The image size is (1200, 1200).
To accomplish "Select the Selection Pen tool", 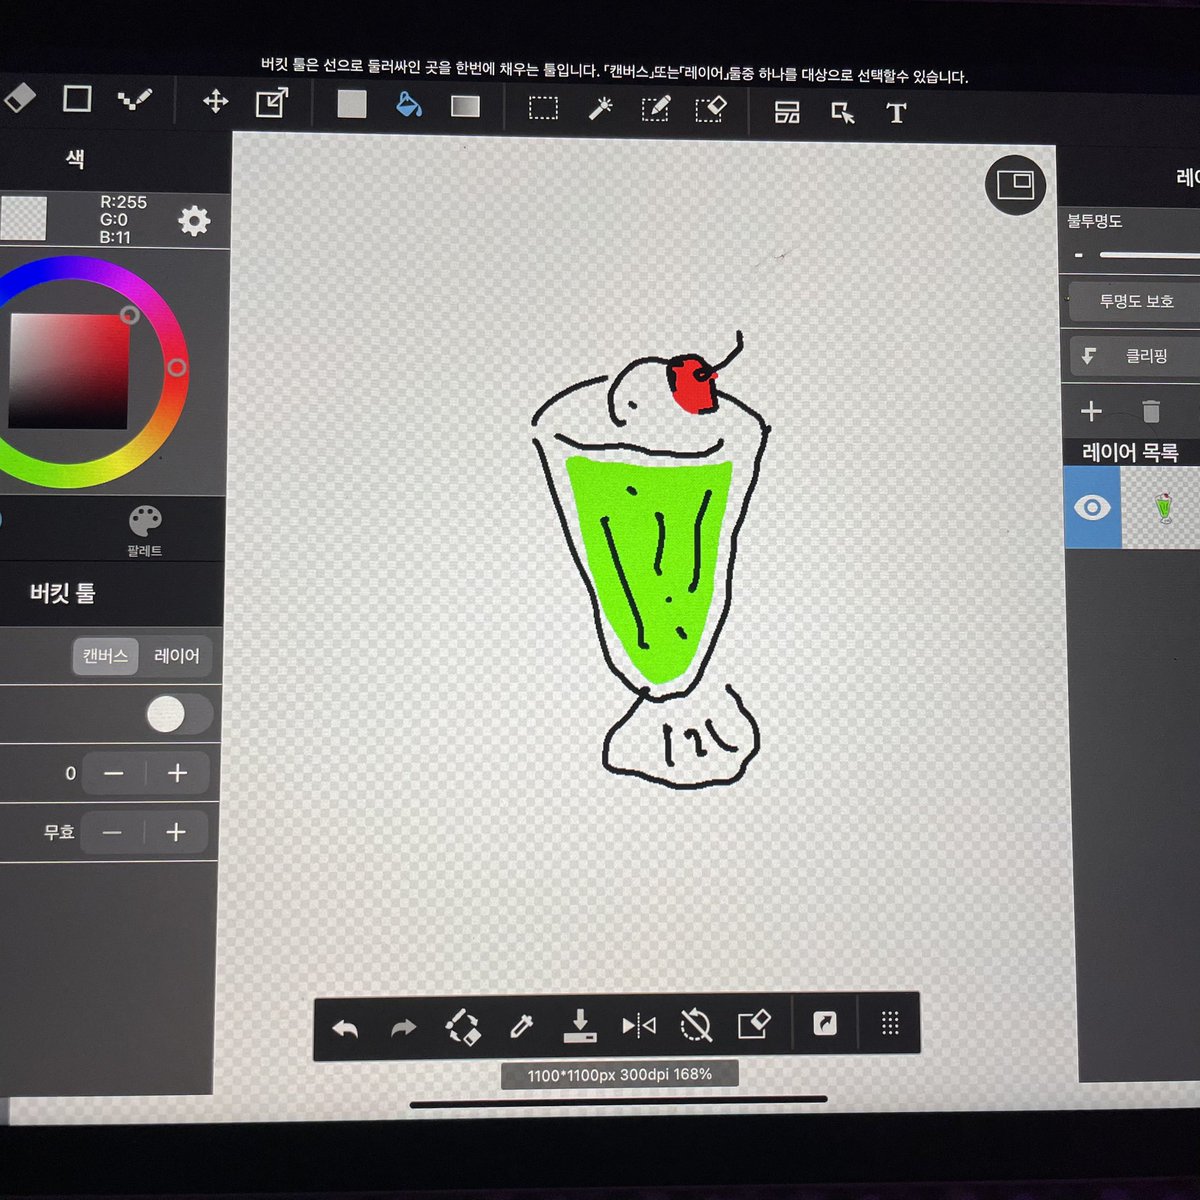I will point(655,109).
